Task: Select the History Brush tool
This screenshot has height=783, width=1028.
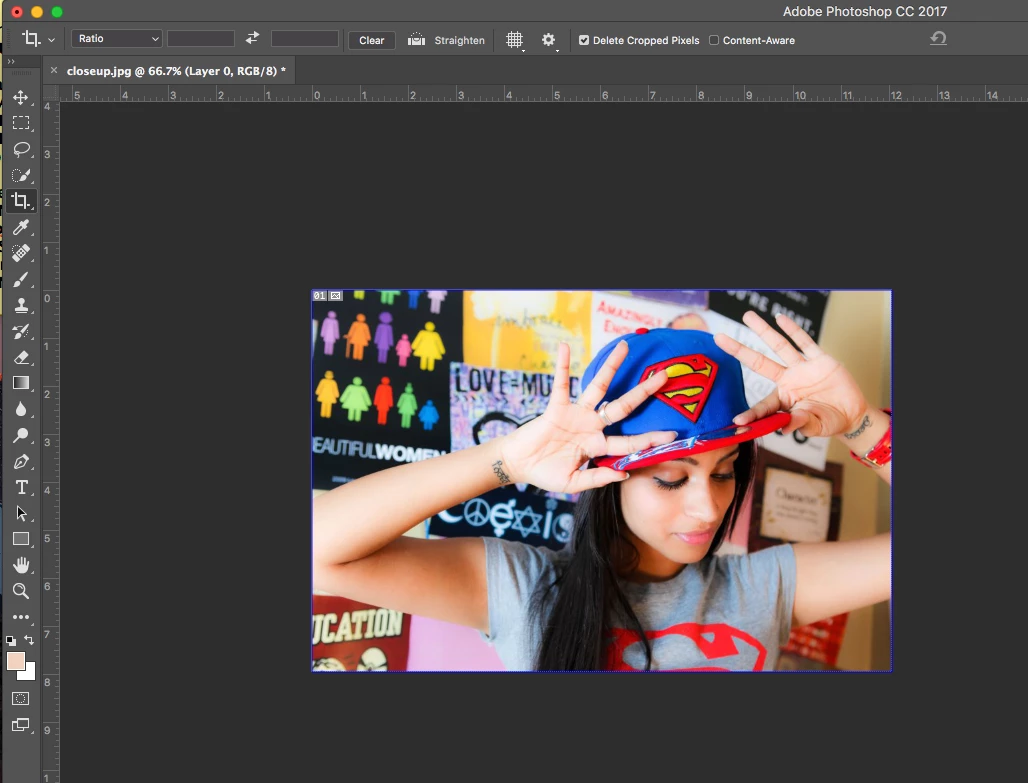Action: pos(20,331)
